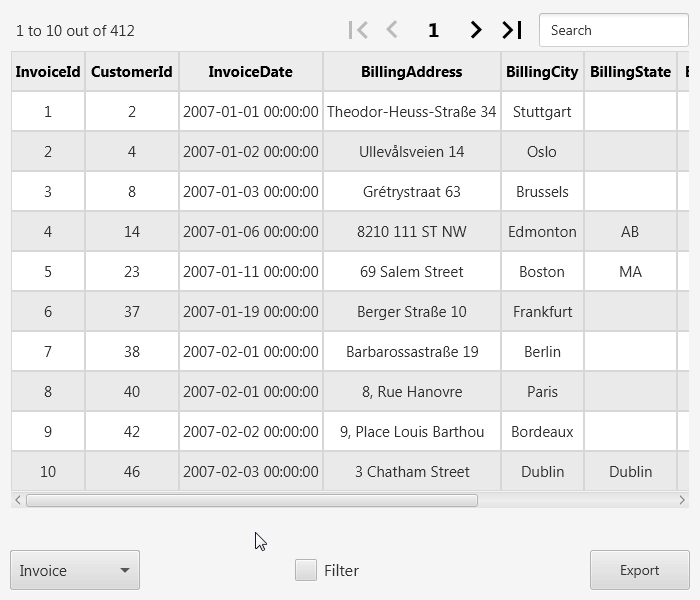Click the Search text field
Viewport: 700px width, 600px height.
tap(612, 30)
